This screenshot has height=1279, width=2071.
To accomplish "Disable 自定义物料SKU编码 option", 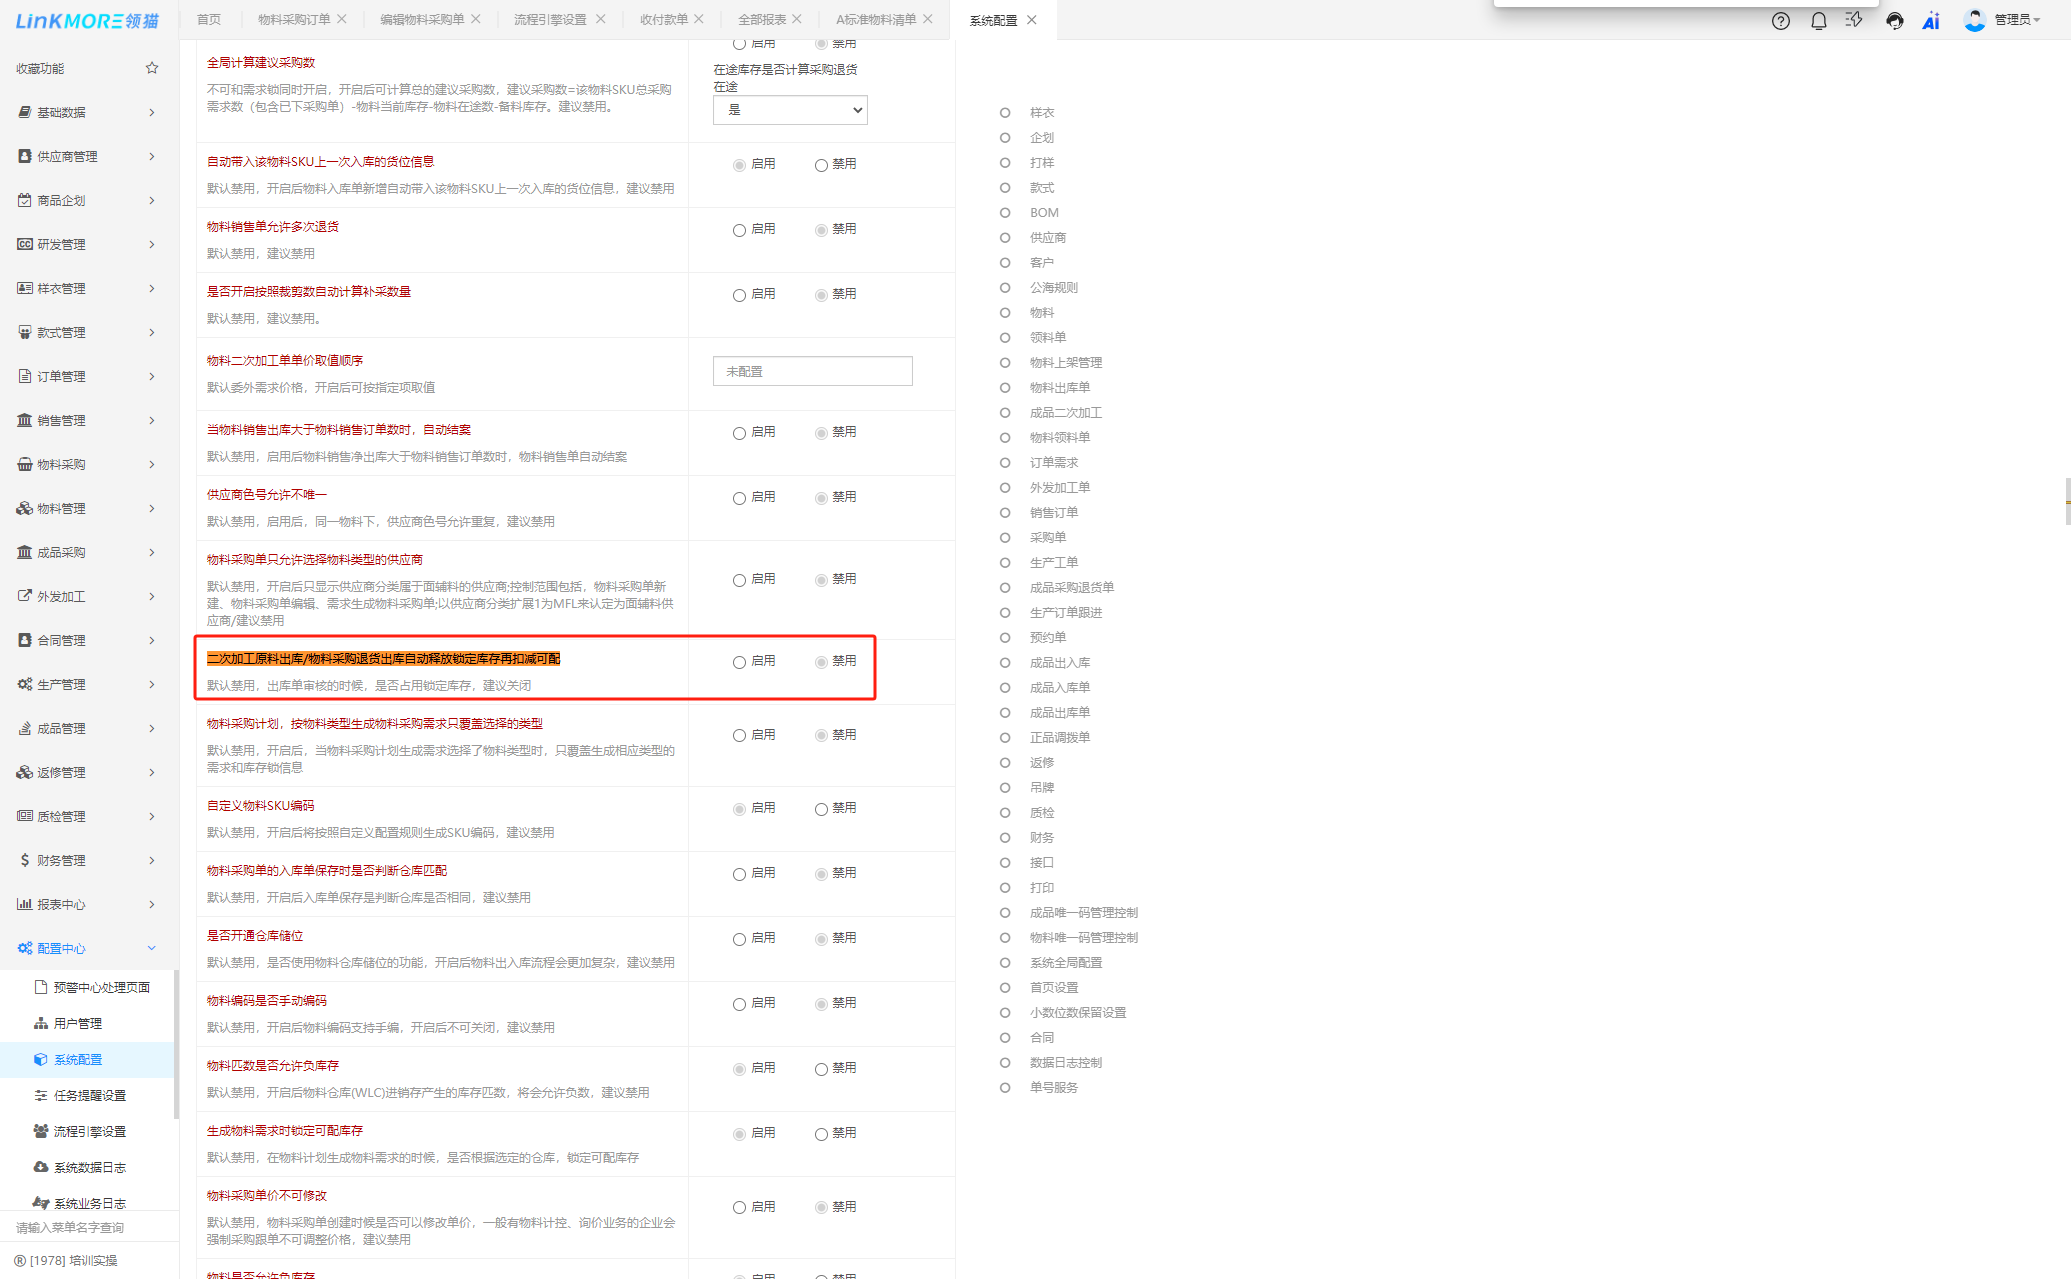I will (821, 809).
